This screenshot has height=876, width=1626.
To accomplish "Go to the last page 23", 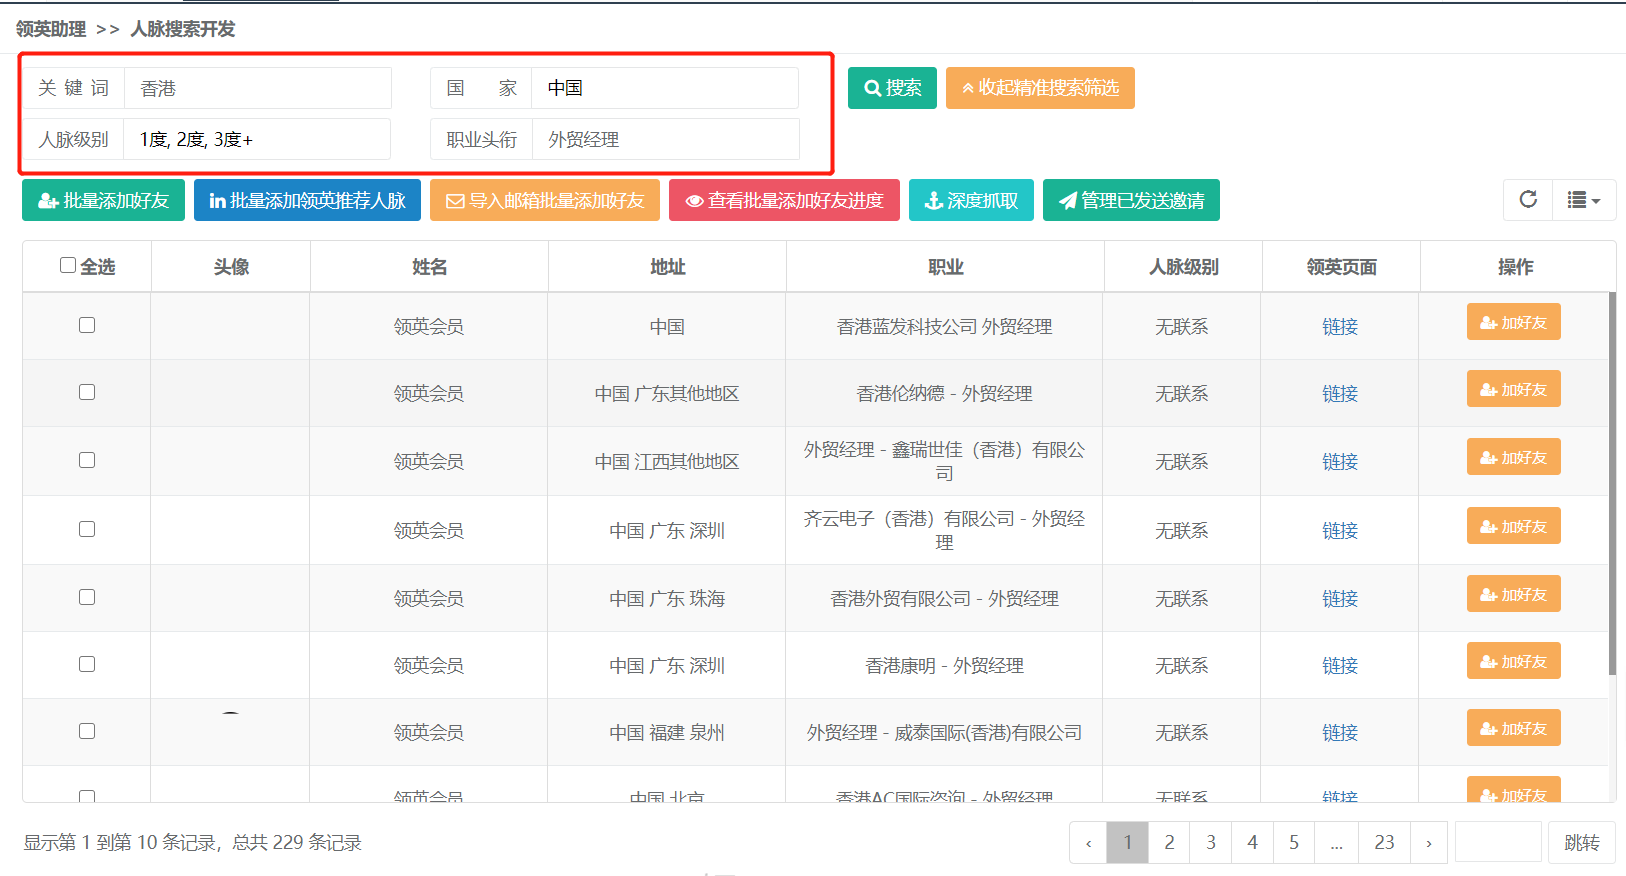I will (1384, 842).
